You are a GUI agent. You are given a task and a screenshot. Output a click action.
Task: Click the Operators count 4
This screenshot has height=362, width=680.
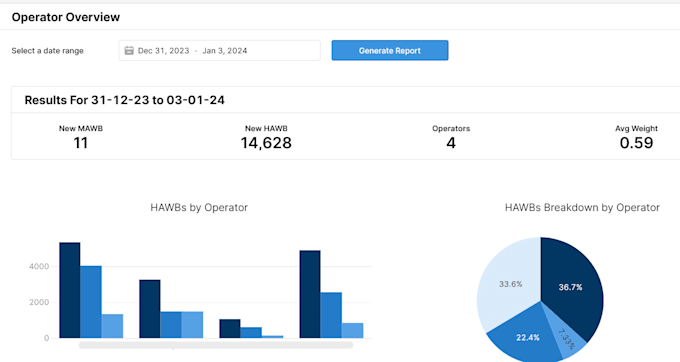point(451,143)
